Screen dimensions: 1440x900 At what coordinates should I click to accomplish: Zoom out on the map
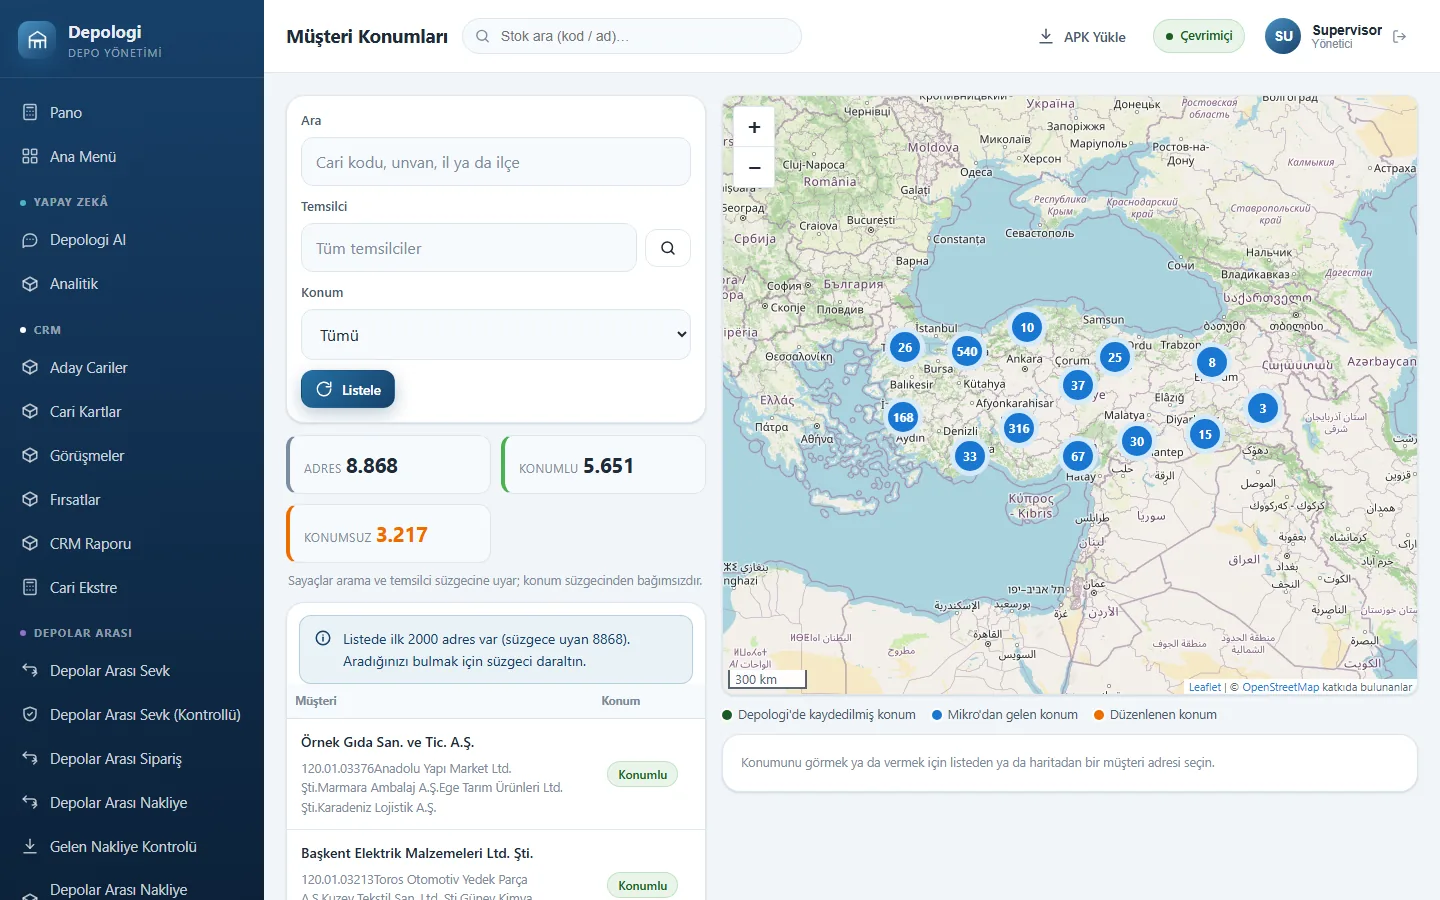[755, 168]
